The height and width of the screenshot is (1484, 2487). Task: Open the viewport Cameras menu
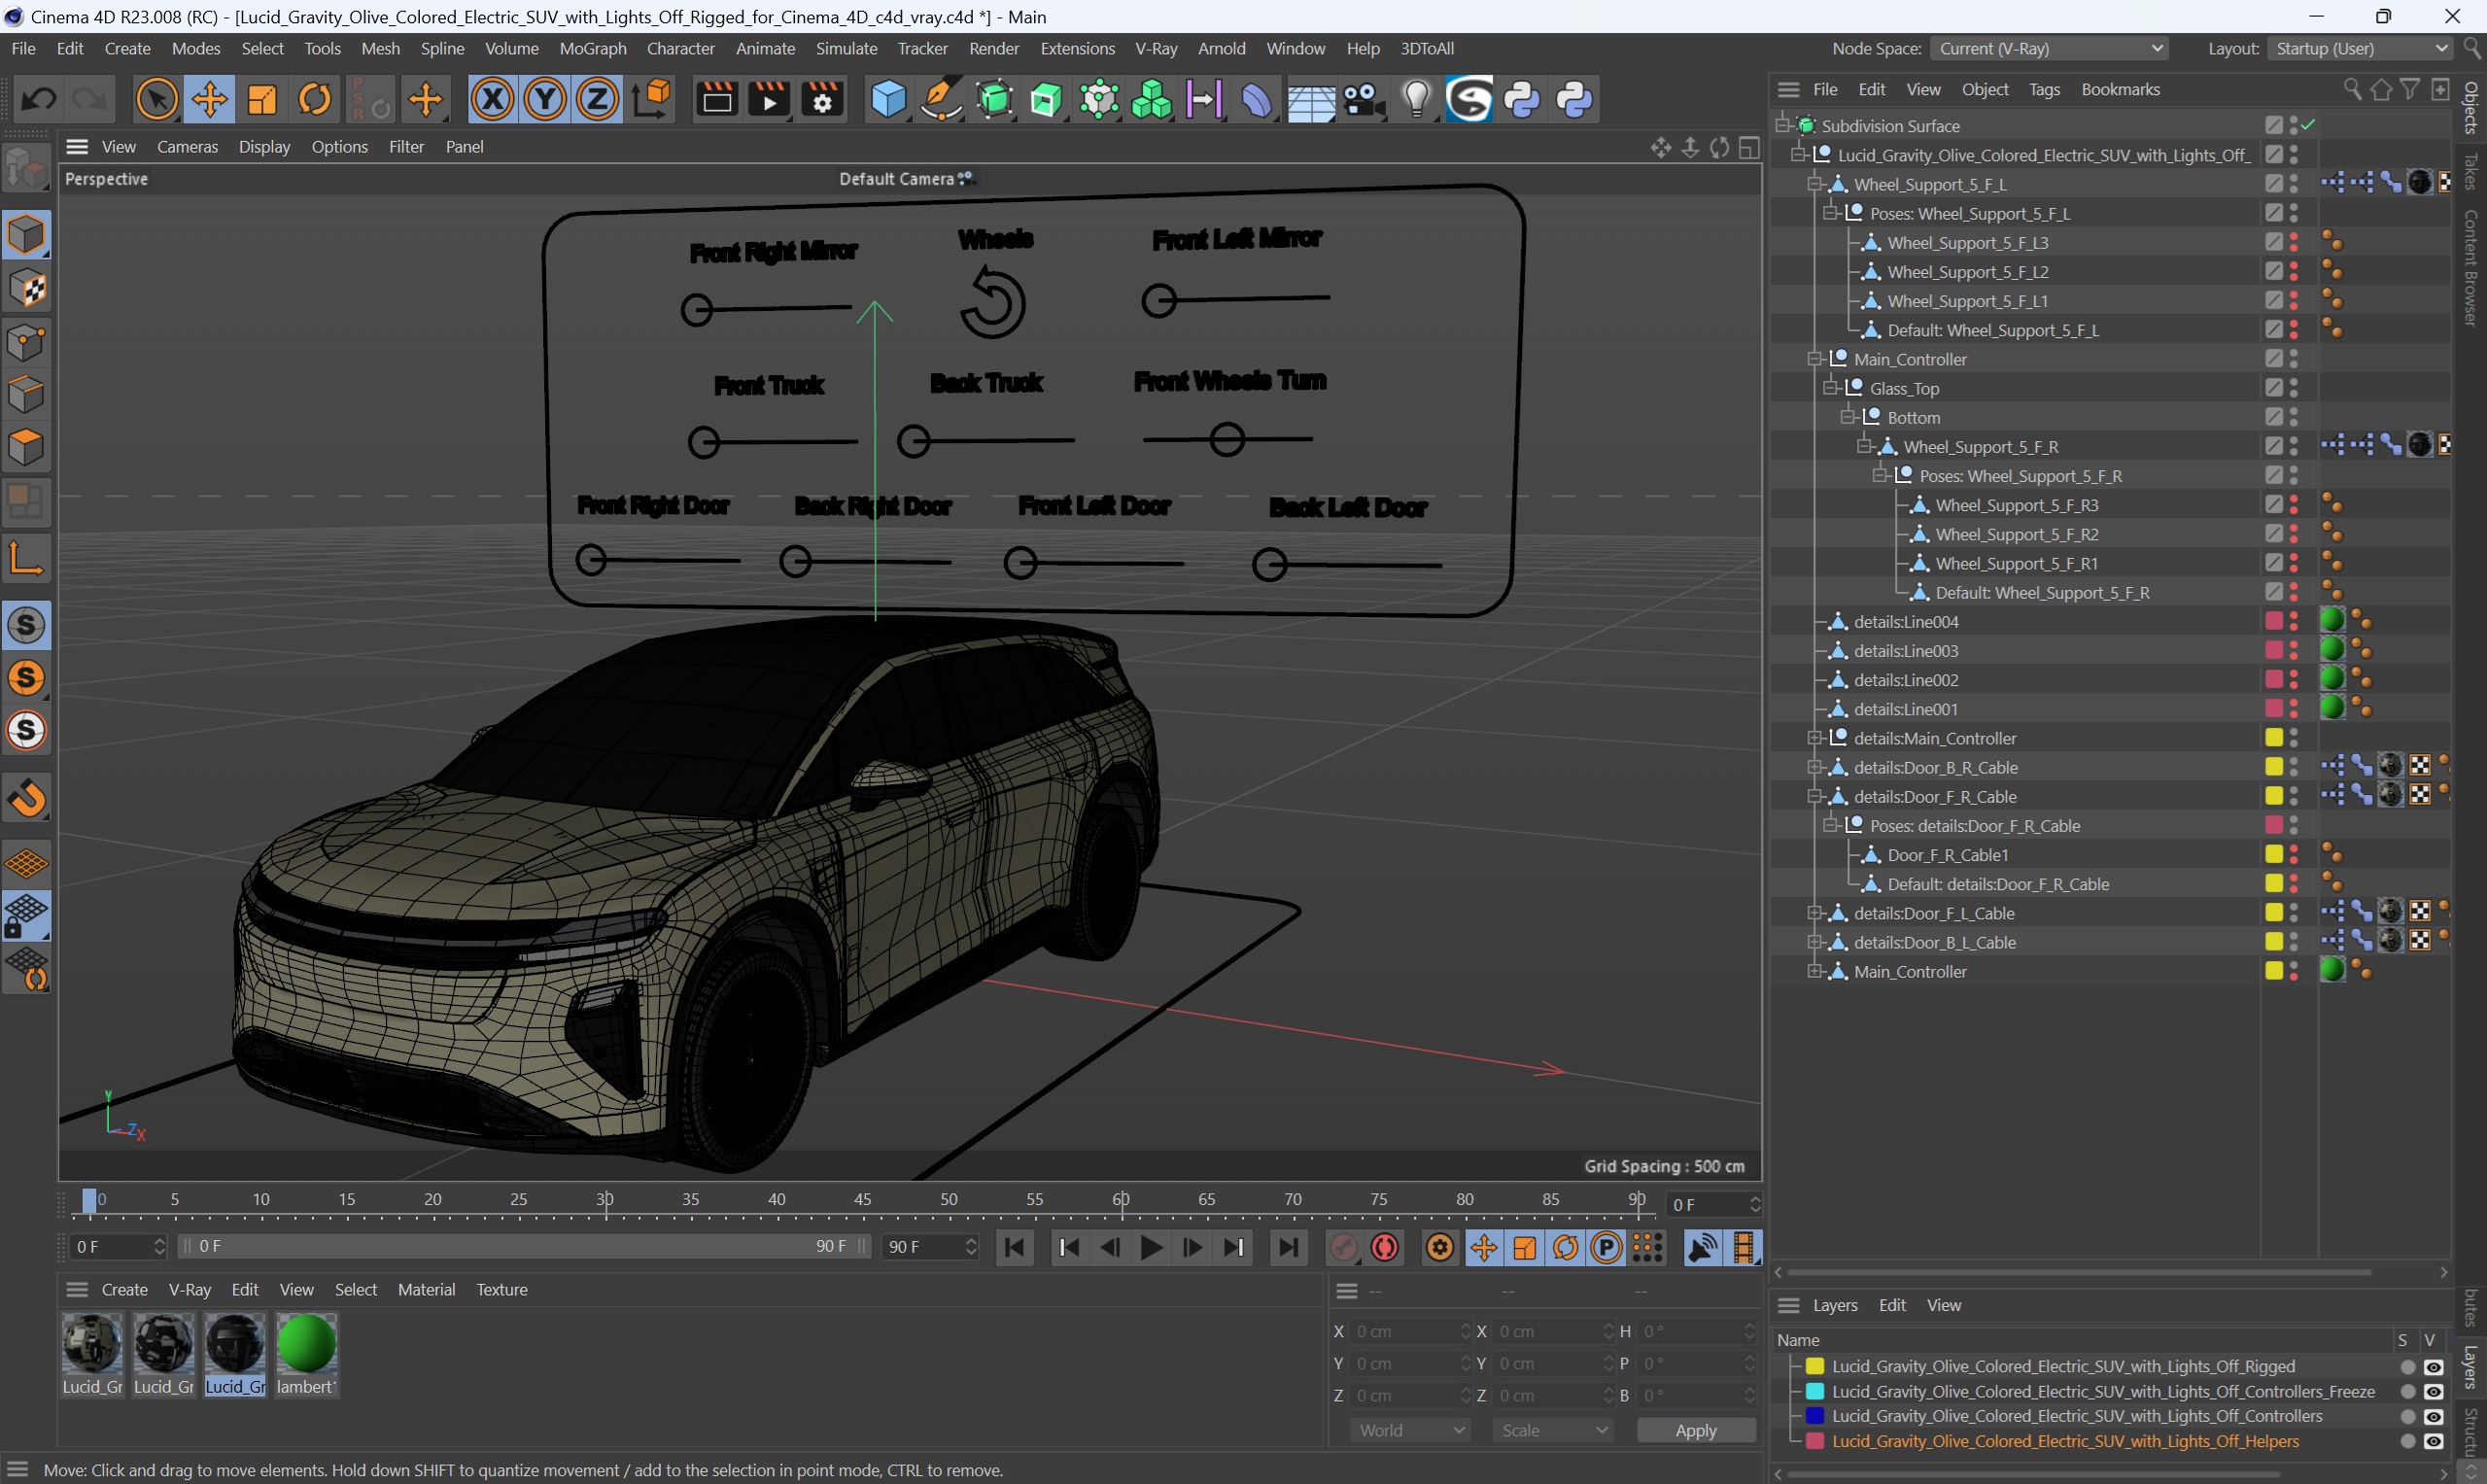(x=187, y=147)
